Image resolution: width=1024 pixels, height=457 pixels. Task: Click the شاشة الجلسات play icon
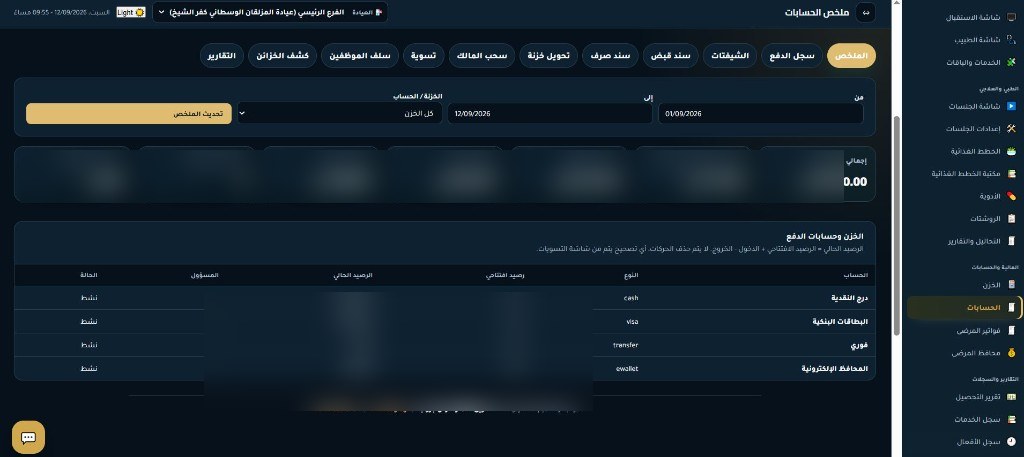(1011, 106)
